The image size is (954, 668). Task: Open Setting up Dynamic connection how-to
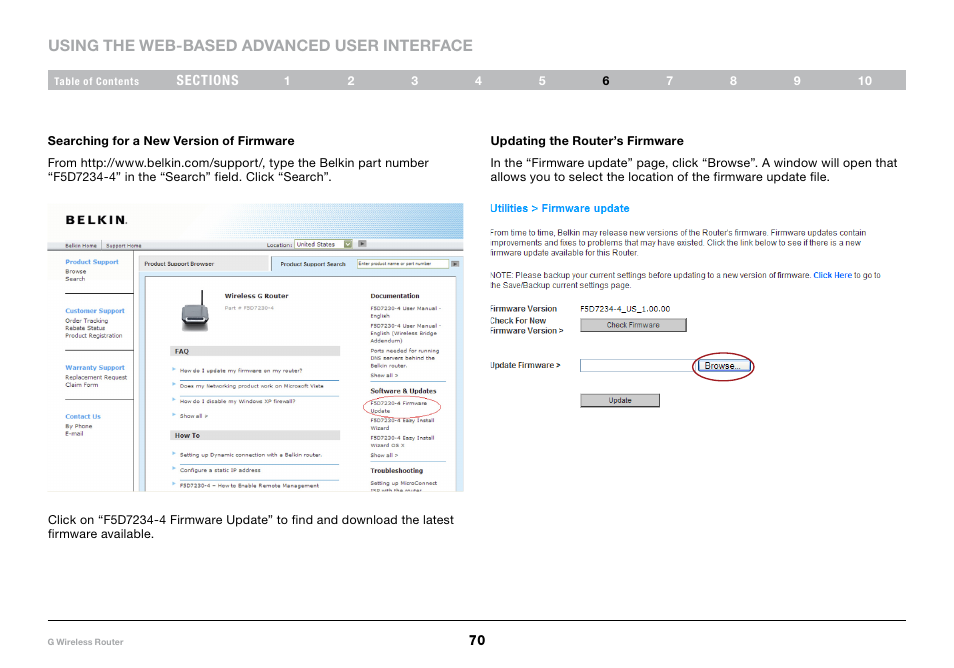point(251,454)
